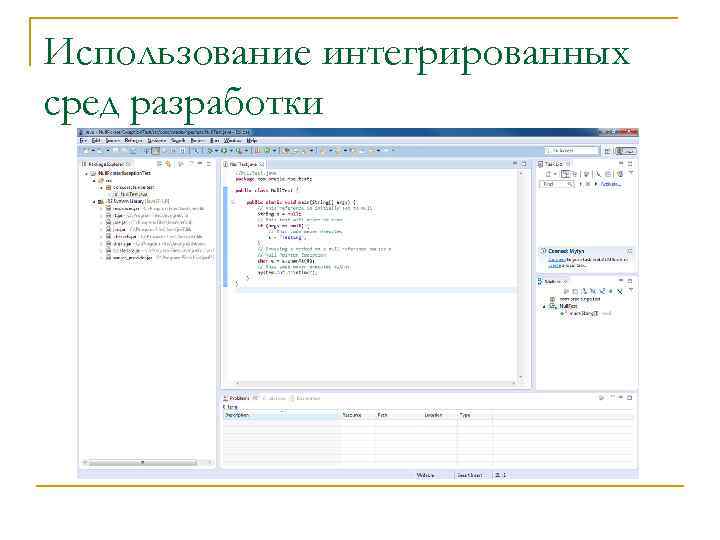Click the editor horizontal scrollbar
Image resolution: width=720 pixels, height=540 pixels.
pyautogui.click(x=375, y=382)
